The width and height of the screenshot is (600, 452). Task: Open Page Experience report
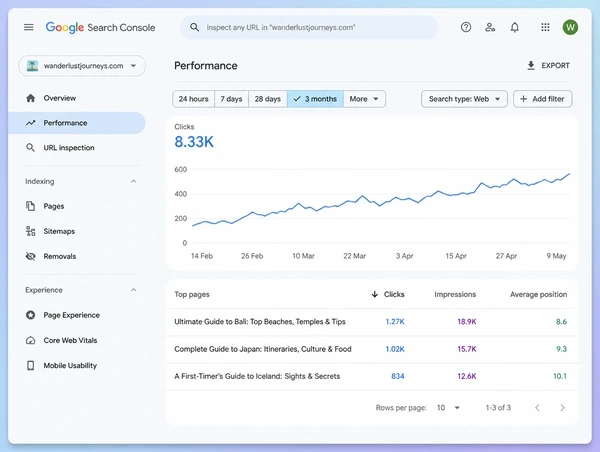(77, 315)
